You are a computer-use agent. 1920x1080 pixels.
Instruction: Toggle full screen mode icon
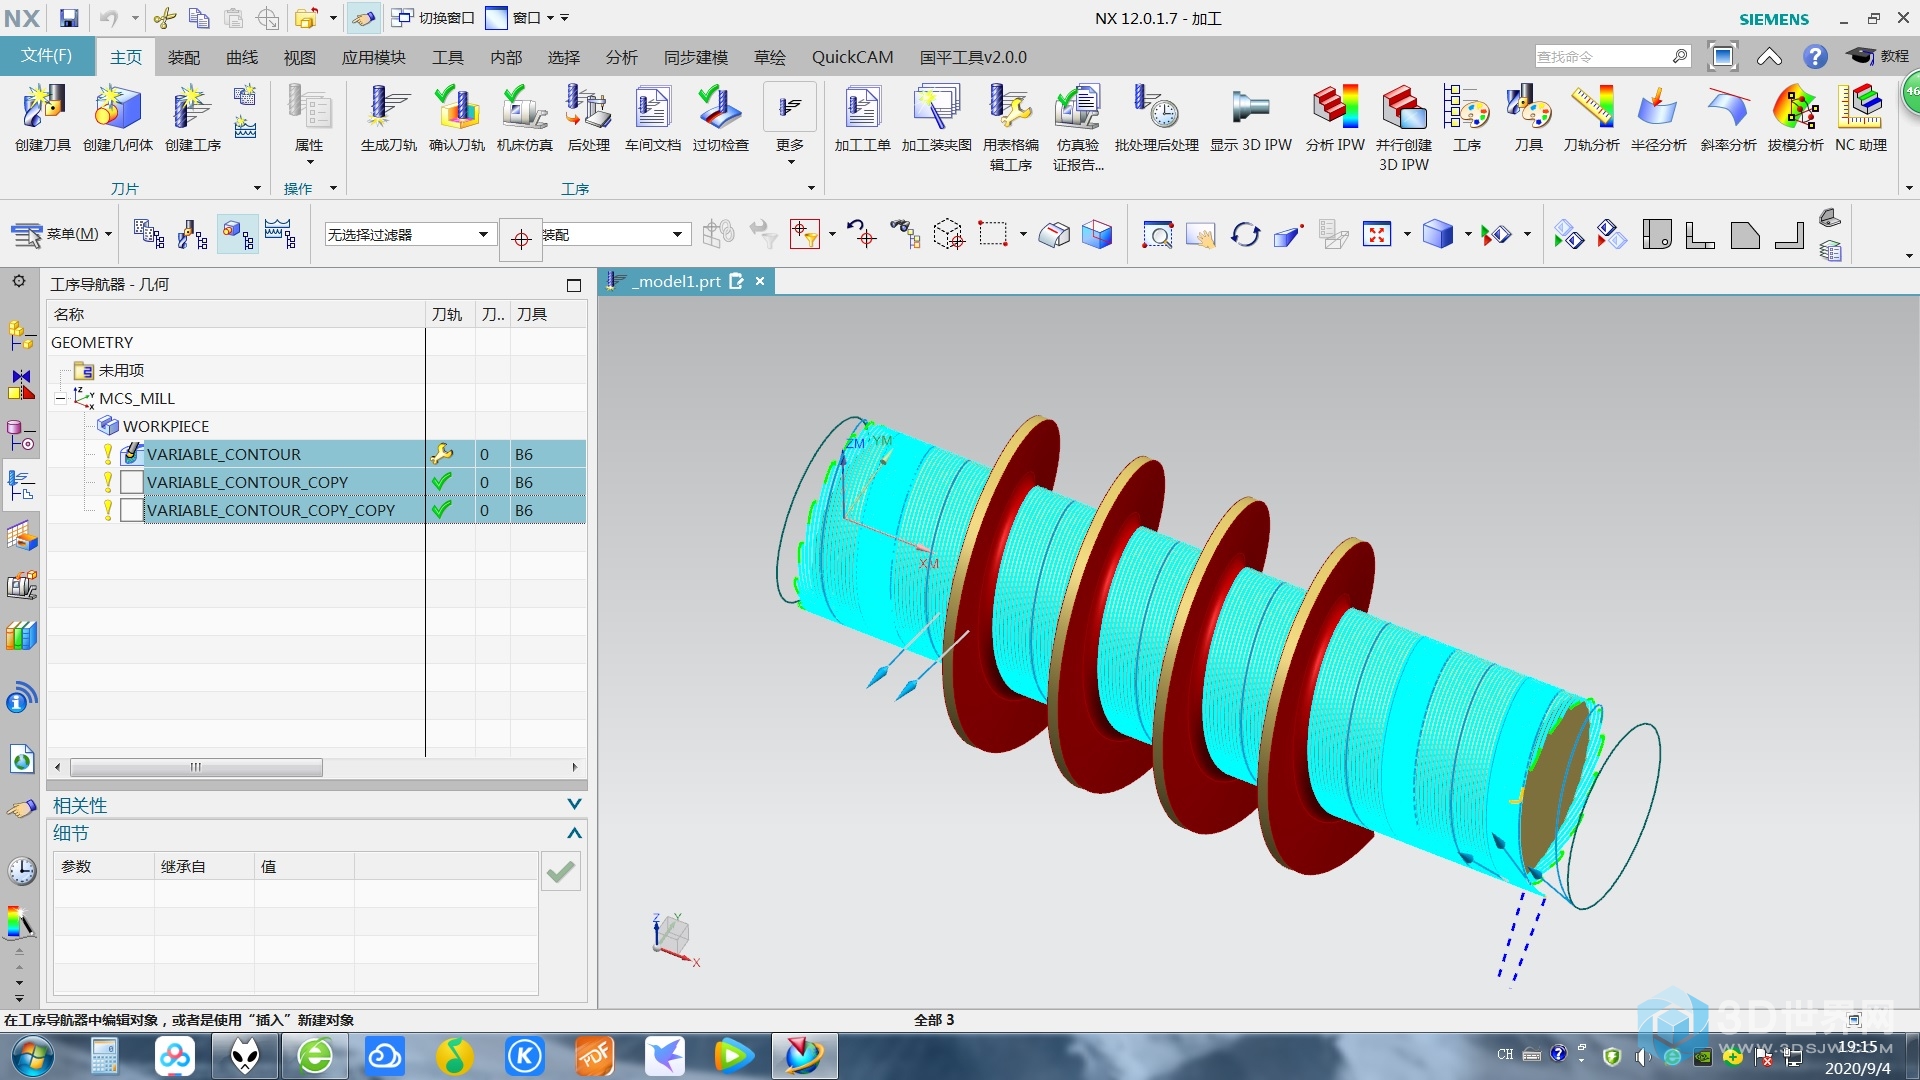tap(1722, 57)
